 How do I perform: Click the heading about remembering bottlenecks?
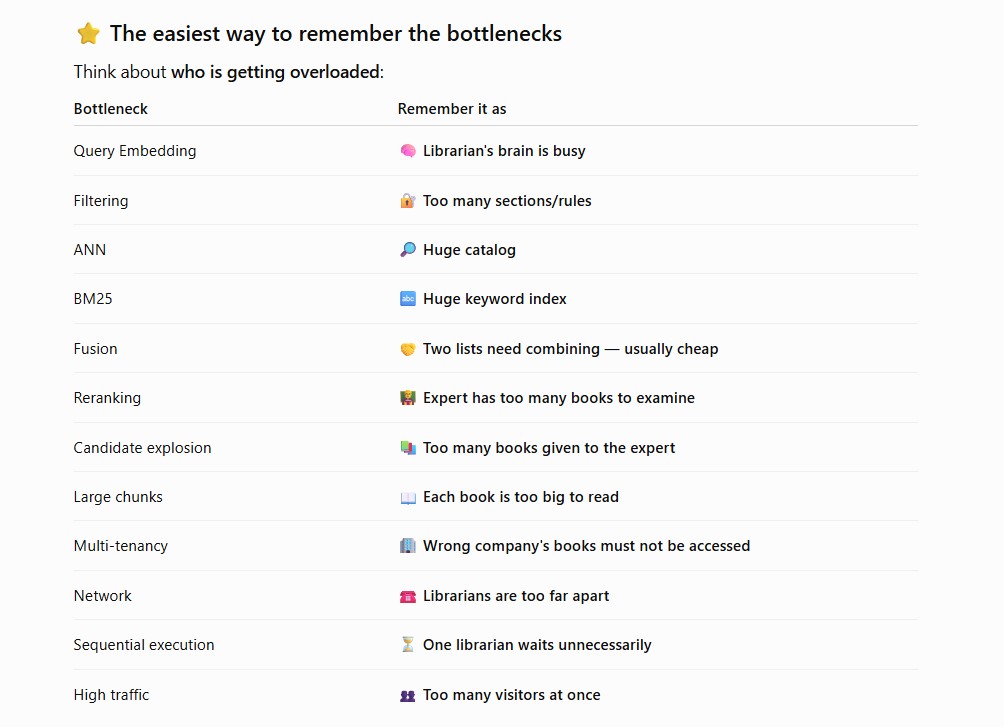tap(336, 33)
